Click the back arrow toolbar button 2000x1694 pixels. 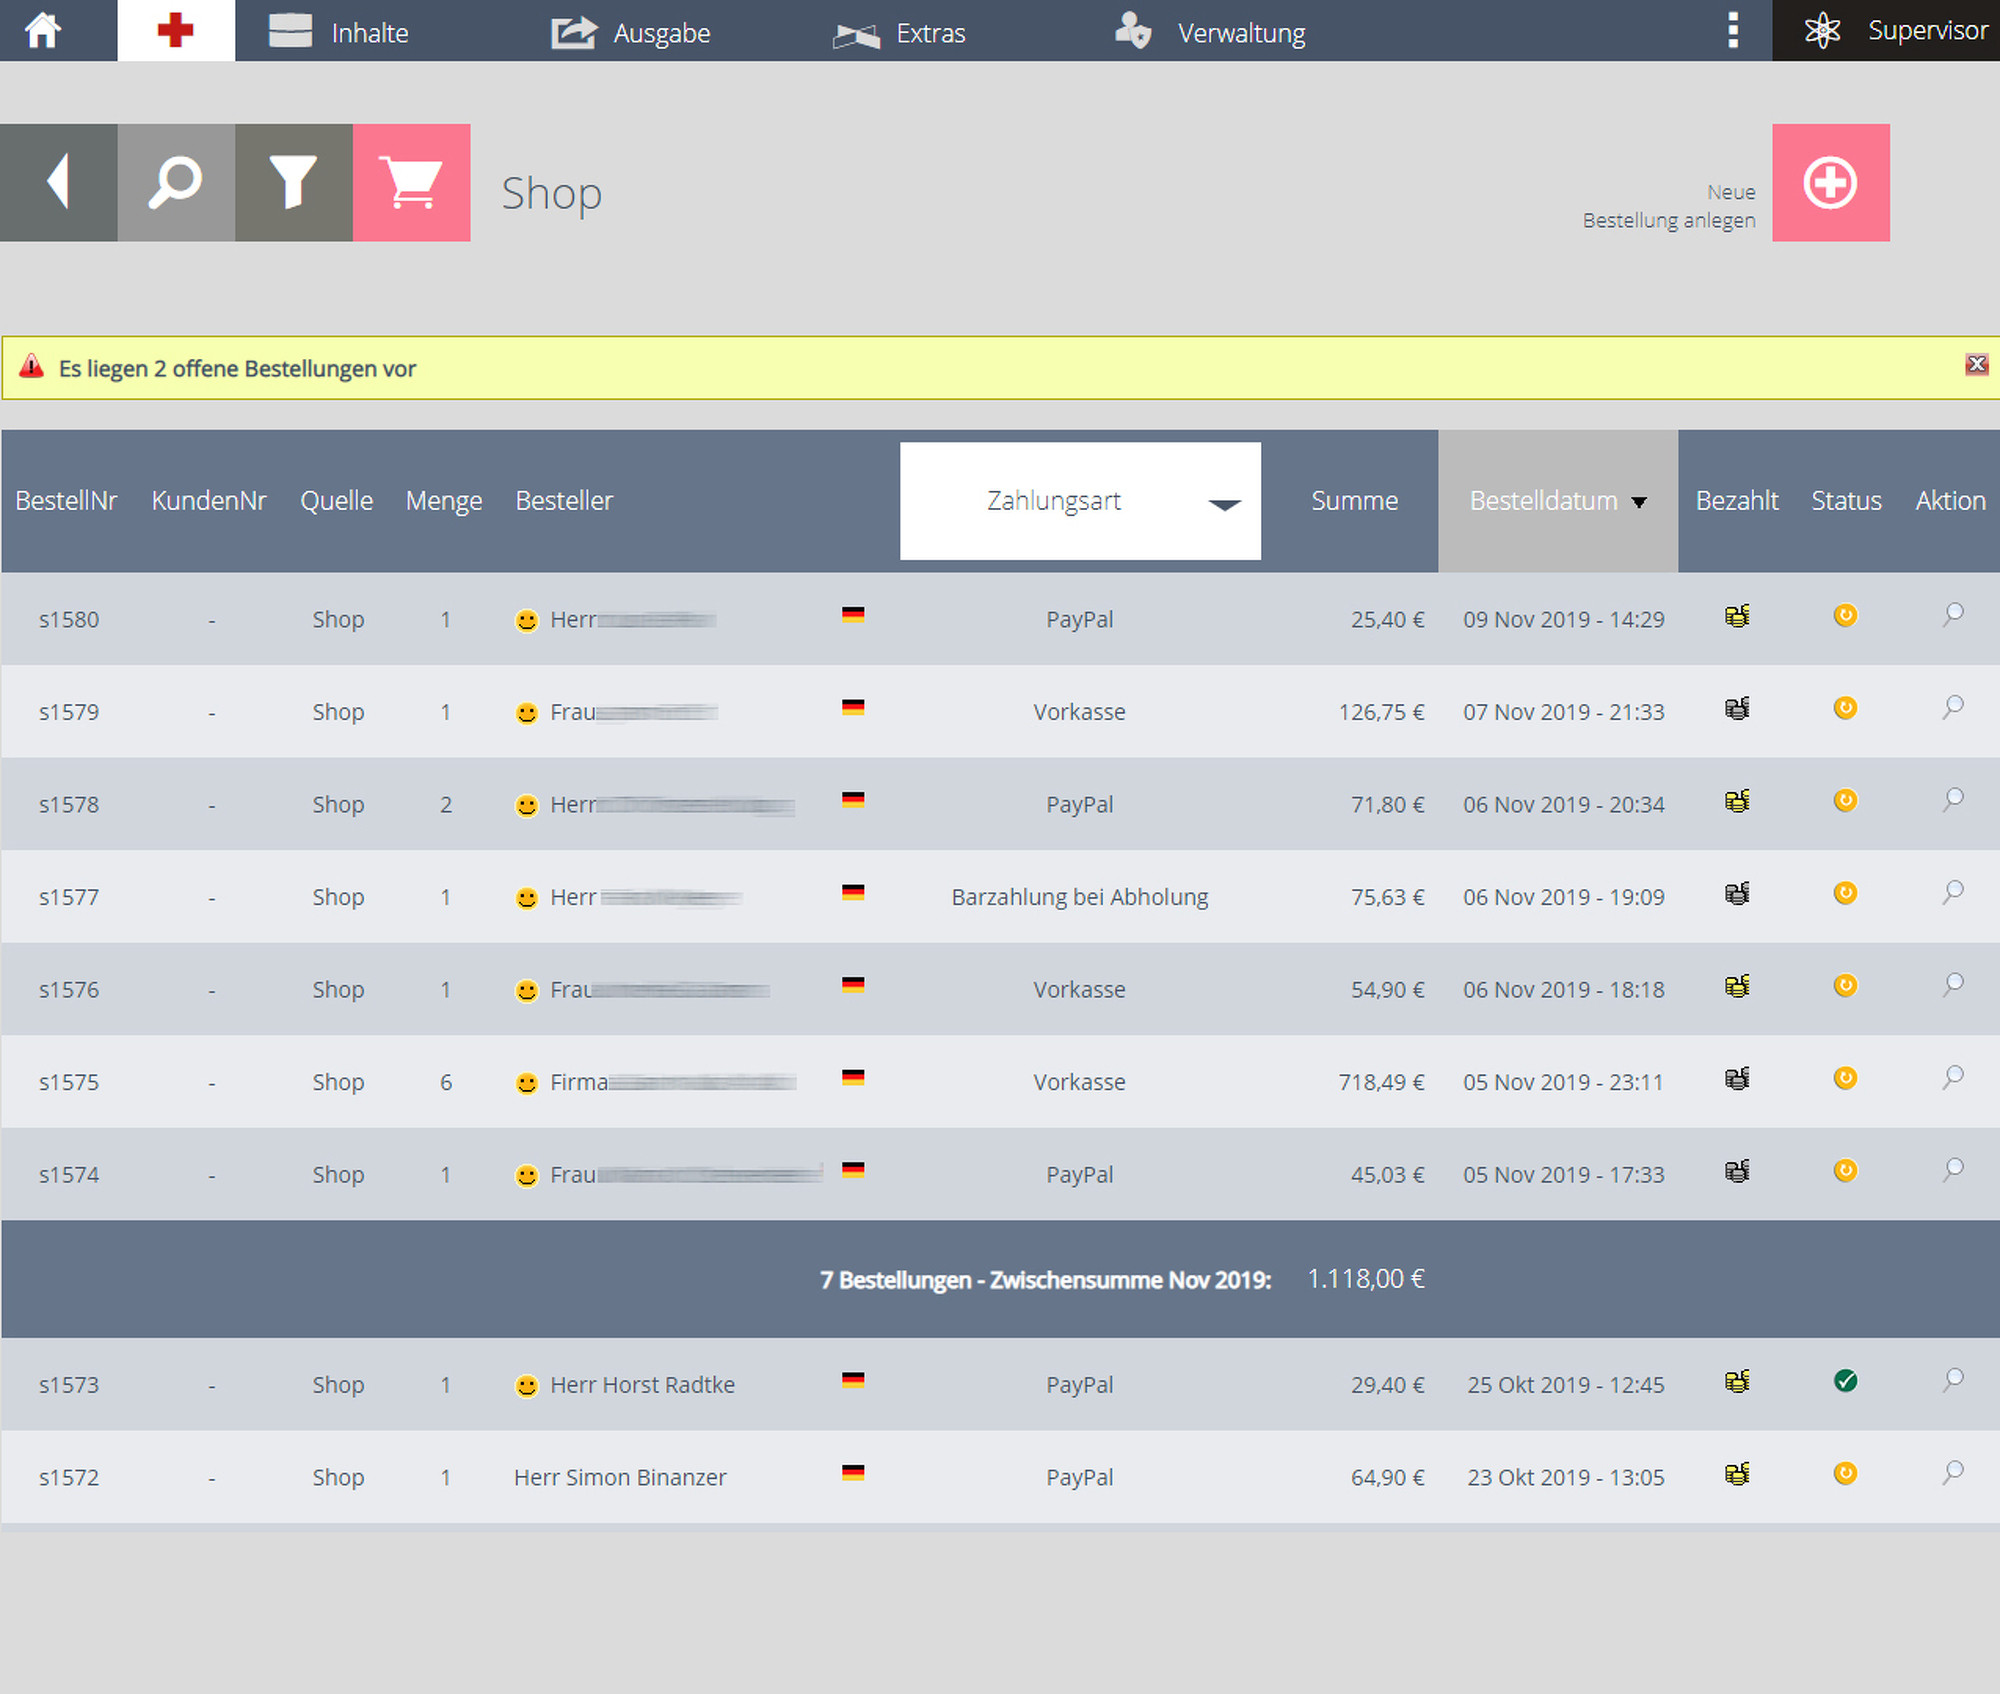coord(58,182)
